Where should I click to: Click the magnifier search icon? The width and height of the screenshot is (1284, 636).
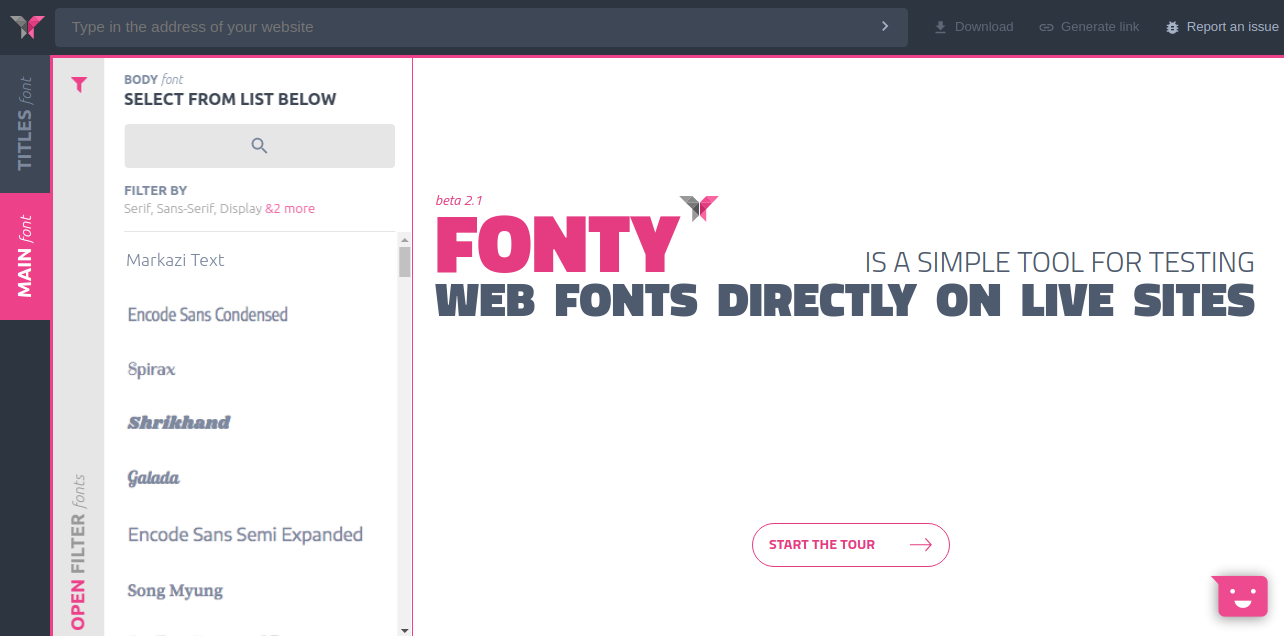pos(260,146)
